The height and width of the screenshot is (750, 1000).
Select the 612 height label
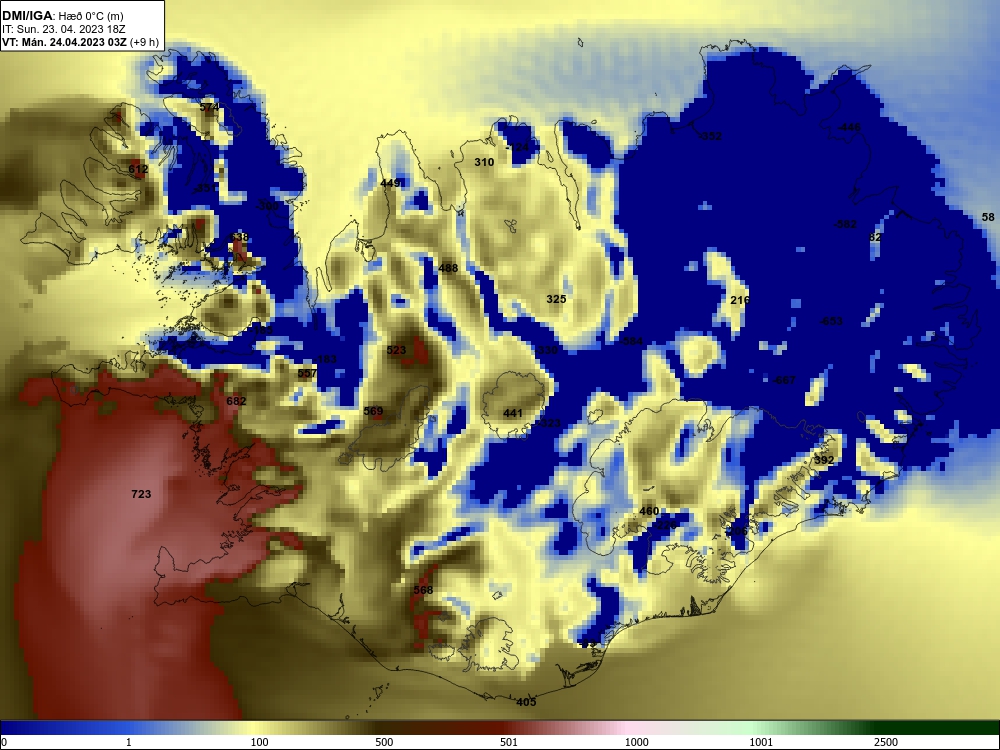(x=138, y=169)
